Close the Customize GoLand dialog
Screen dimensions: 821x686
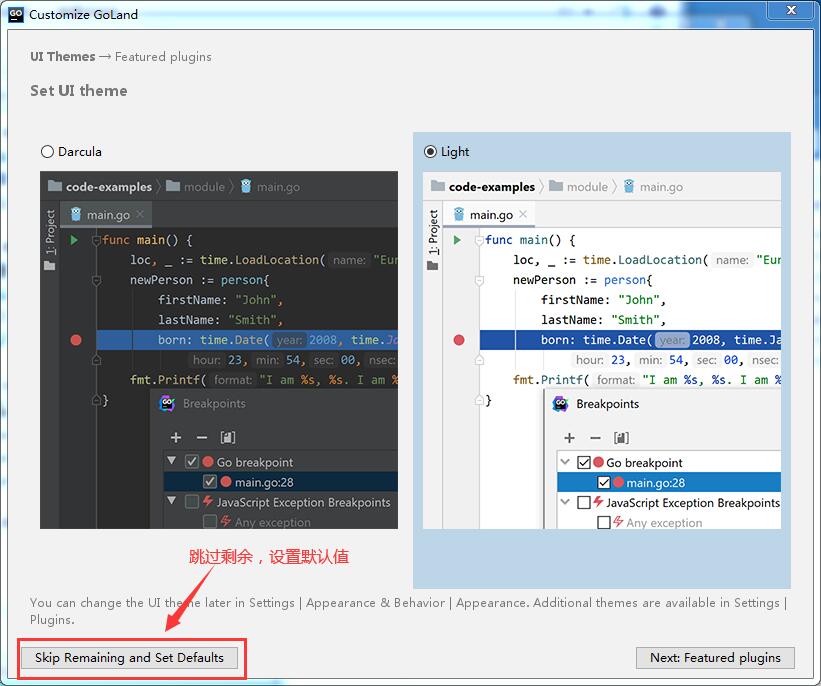pos(791,9)
